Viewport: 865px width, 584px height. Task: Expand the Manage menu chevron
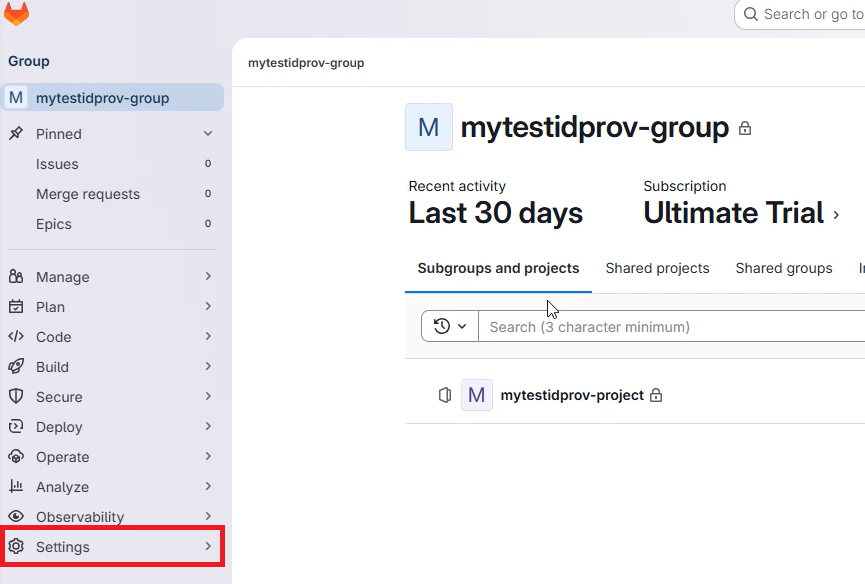click(208, 276)
